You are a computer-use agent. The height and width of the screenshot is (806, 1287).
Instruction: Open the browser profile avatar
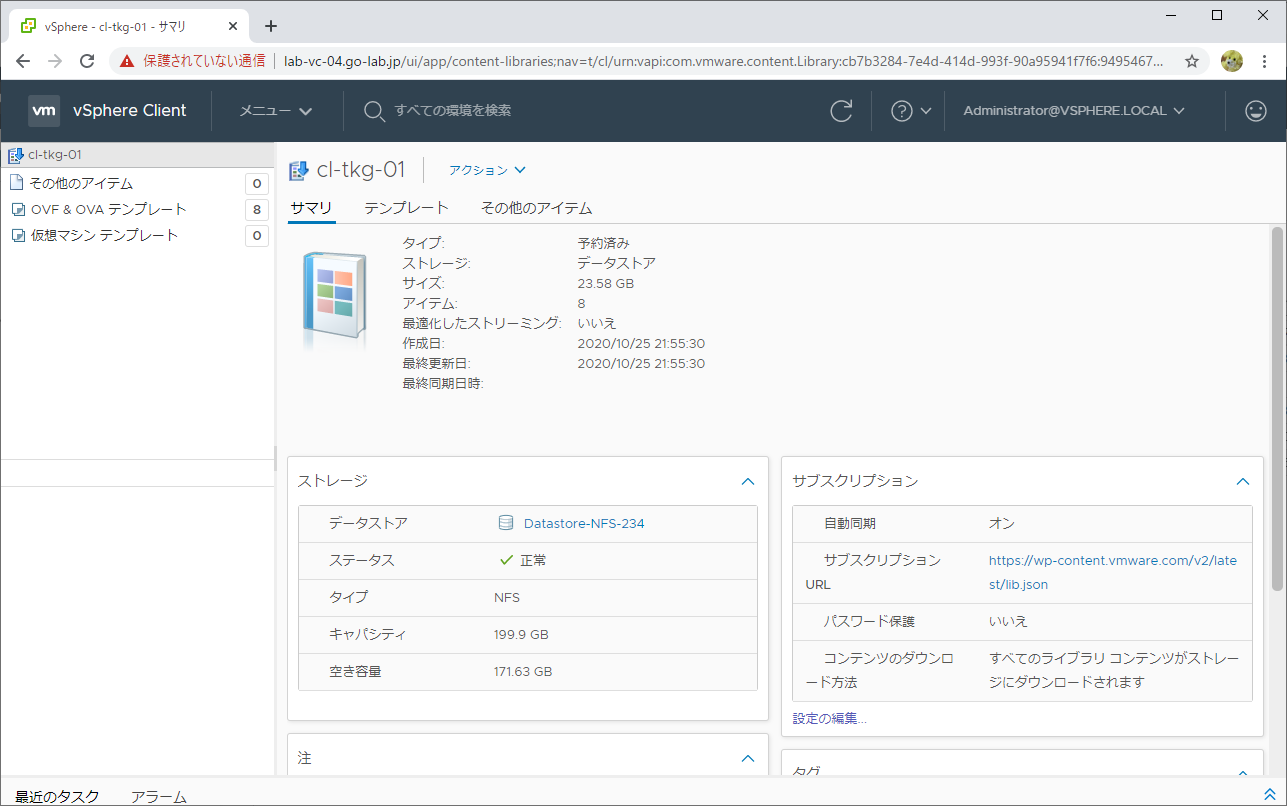pos(1231,61)
